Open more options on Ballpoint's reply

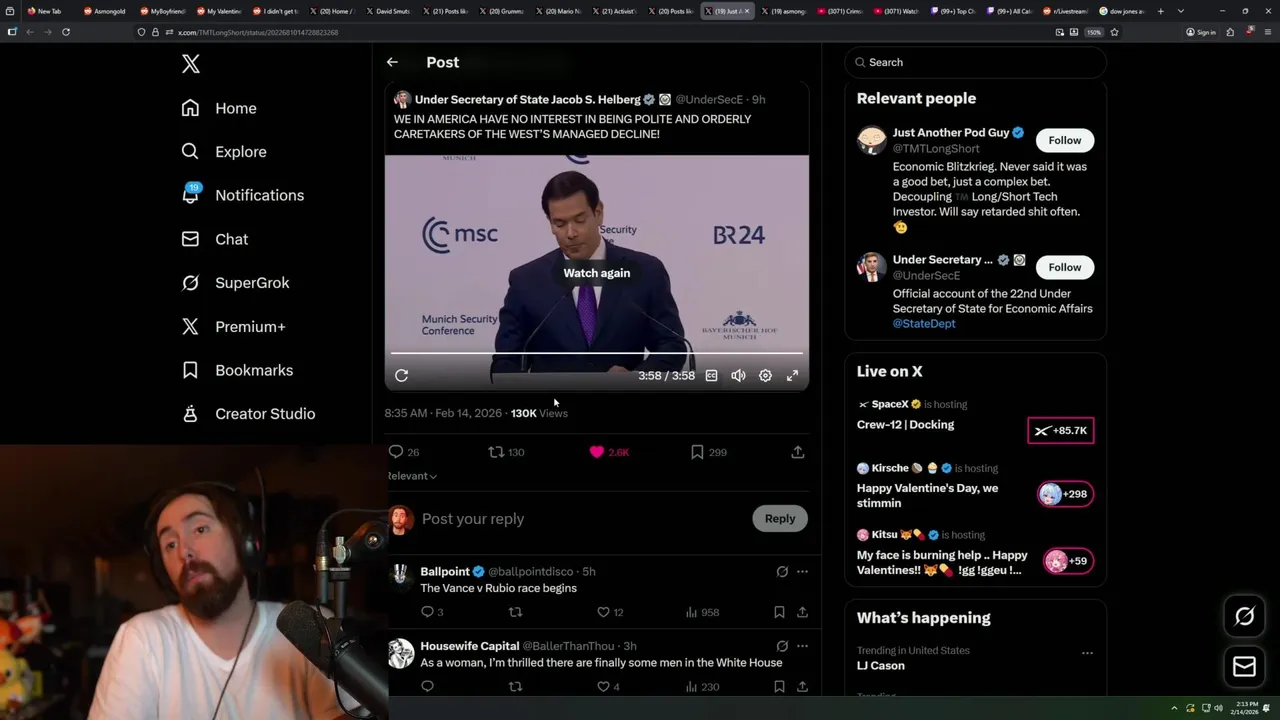pyautogui.click(x=802, y=572)
